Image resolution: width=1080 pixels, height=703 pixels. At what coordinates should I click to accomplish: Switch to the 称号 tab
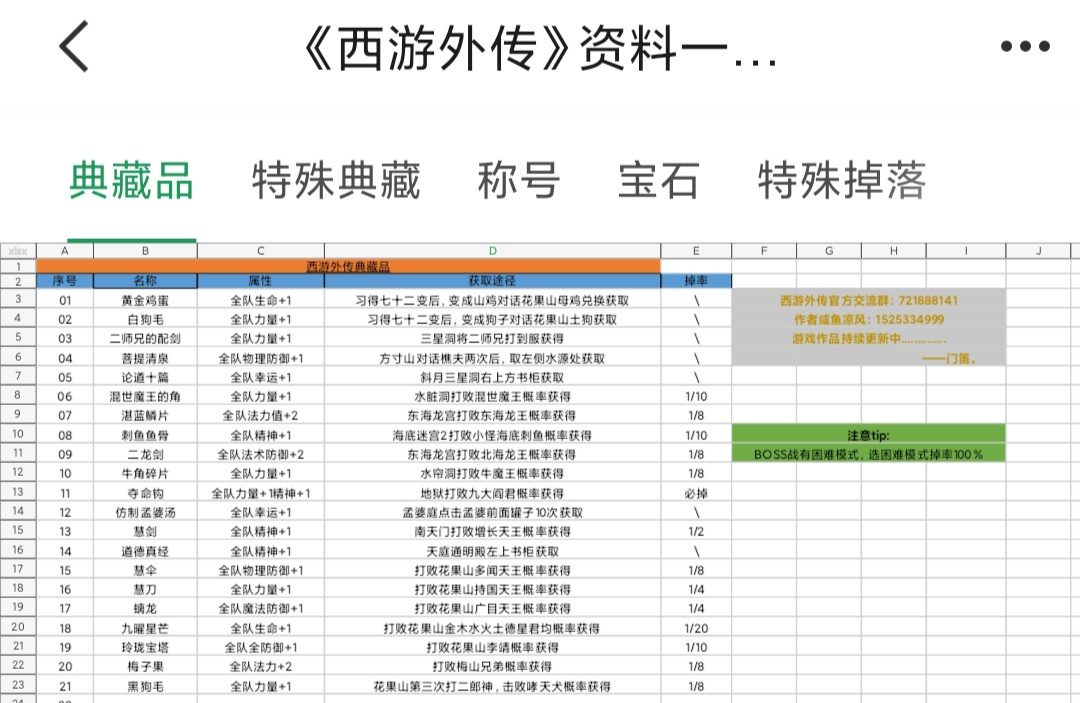coord(519,180)
